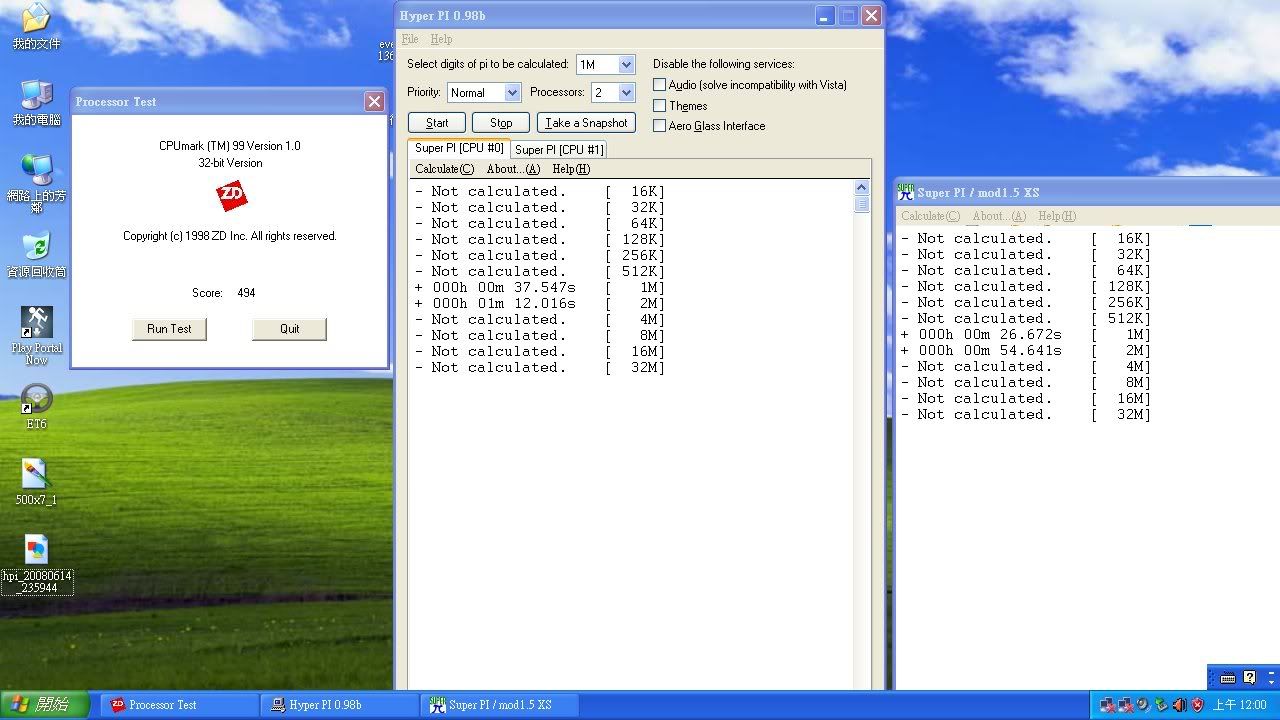Open the red security shield tray icon
Image resolution: width=1280 pixels, height=720 pixels.
click(x=1198, y=705)
